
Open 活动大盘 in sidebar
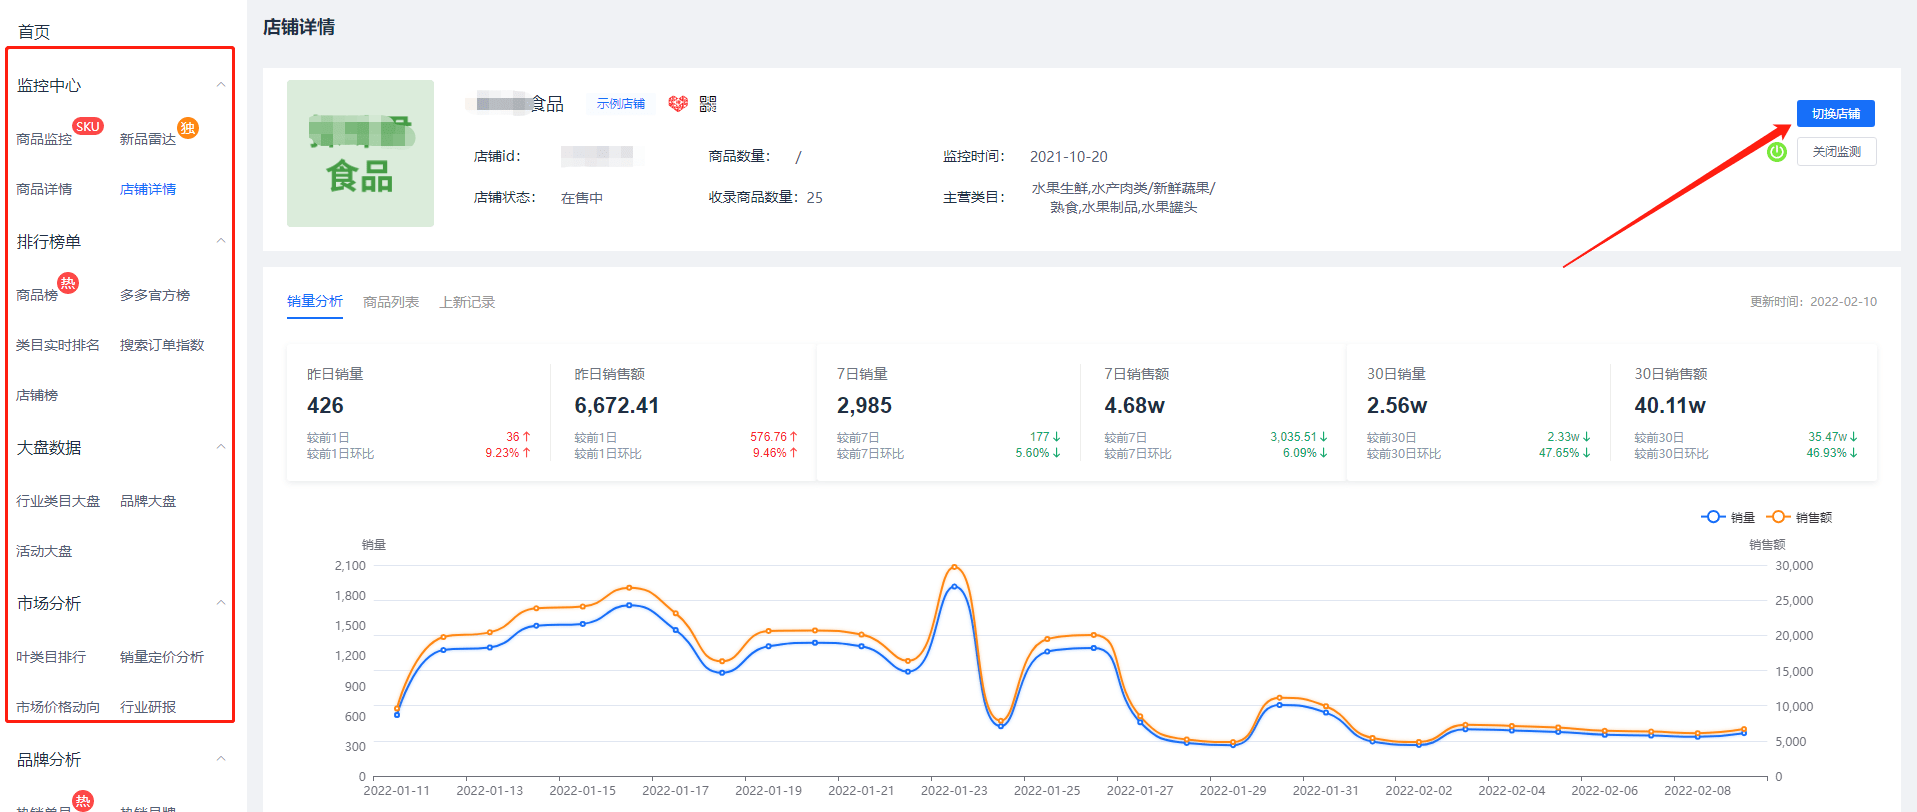[x=44, y=551]
